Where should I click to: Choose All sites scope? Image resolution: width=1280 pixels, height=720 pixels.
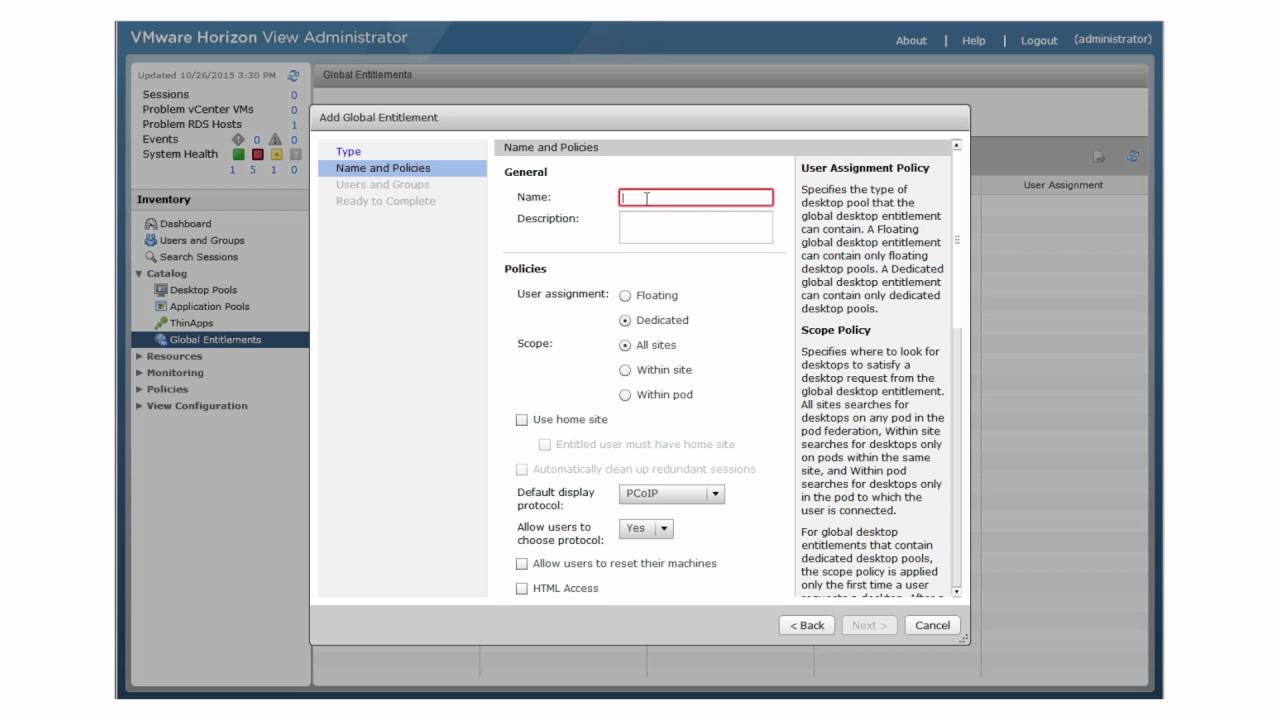626,346
